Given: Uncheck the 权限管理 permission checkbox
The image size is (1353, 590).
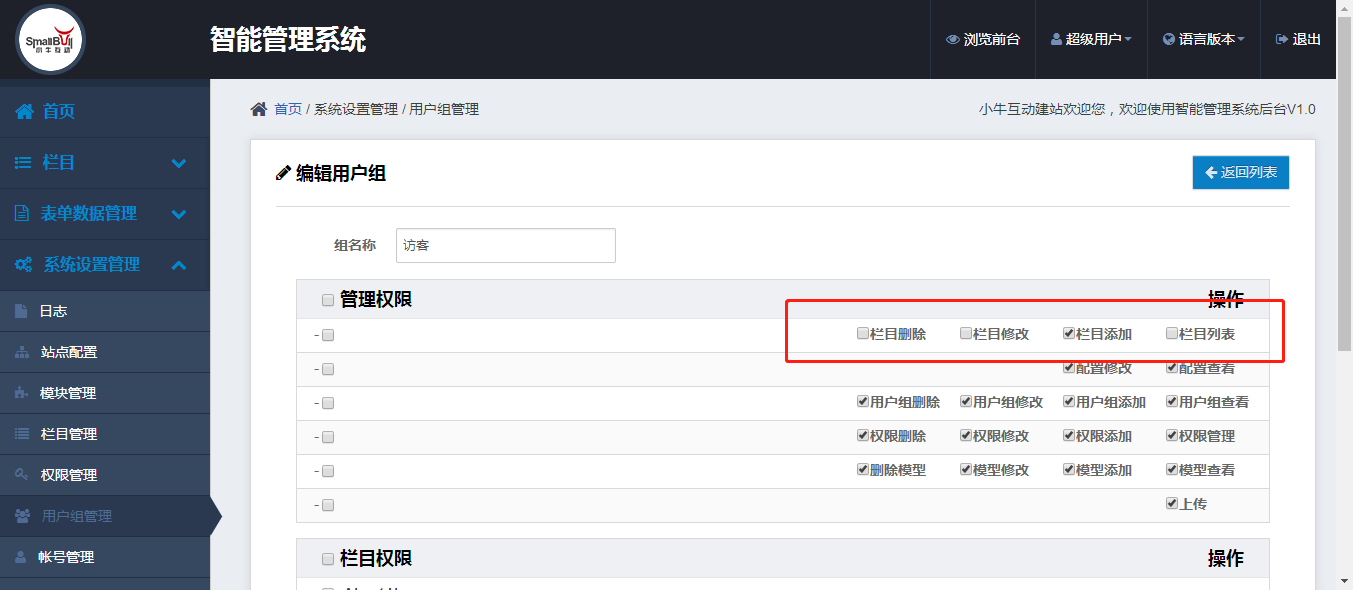Looking at the screenshot, I should coord(1172,435).
